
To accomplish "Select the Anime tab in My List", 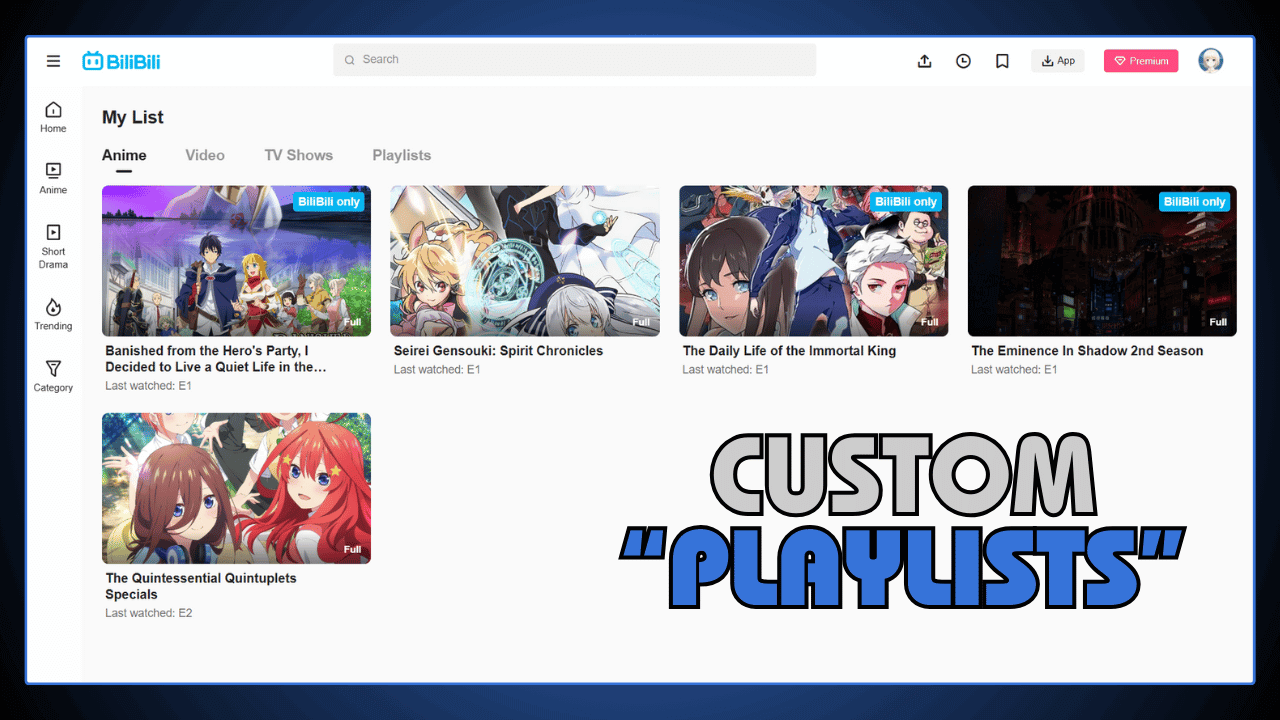I will 123,155.
